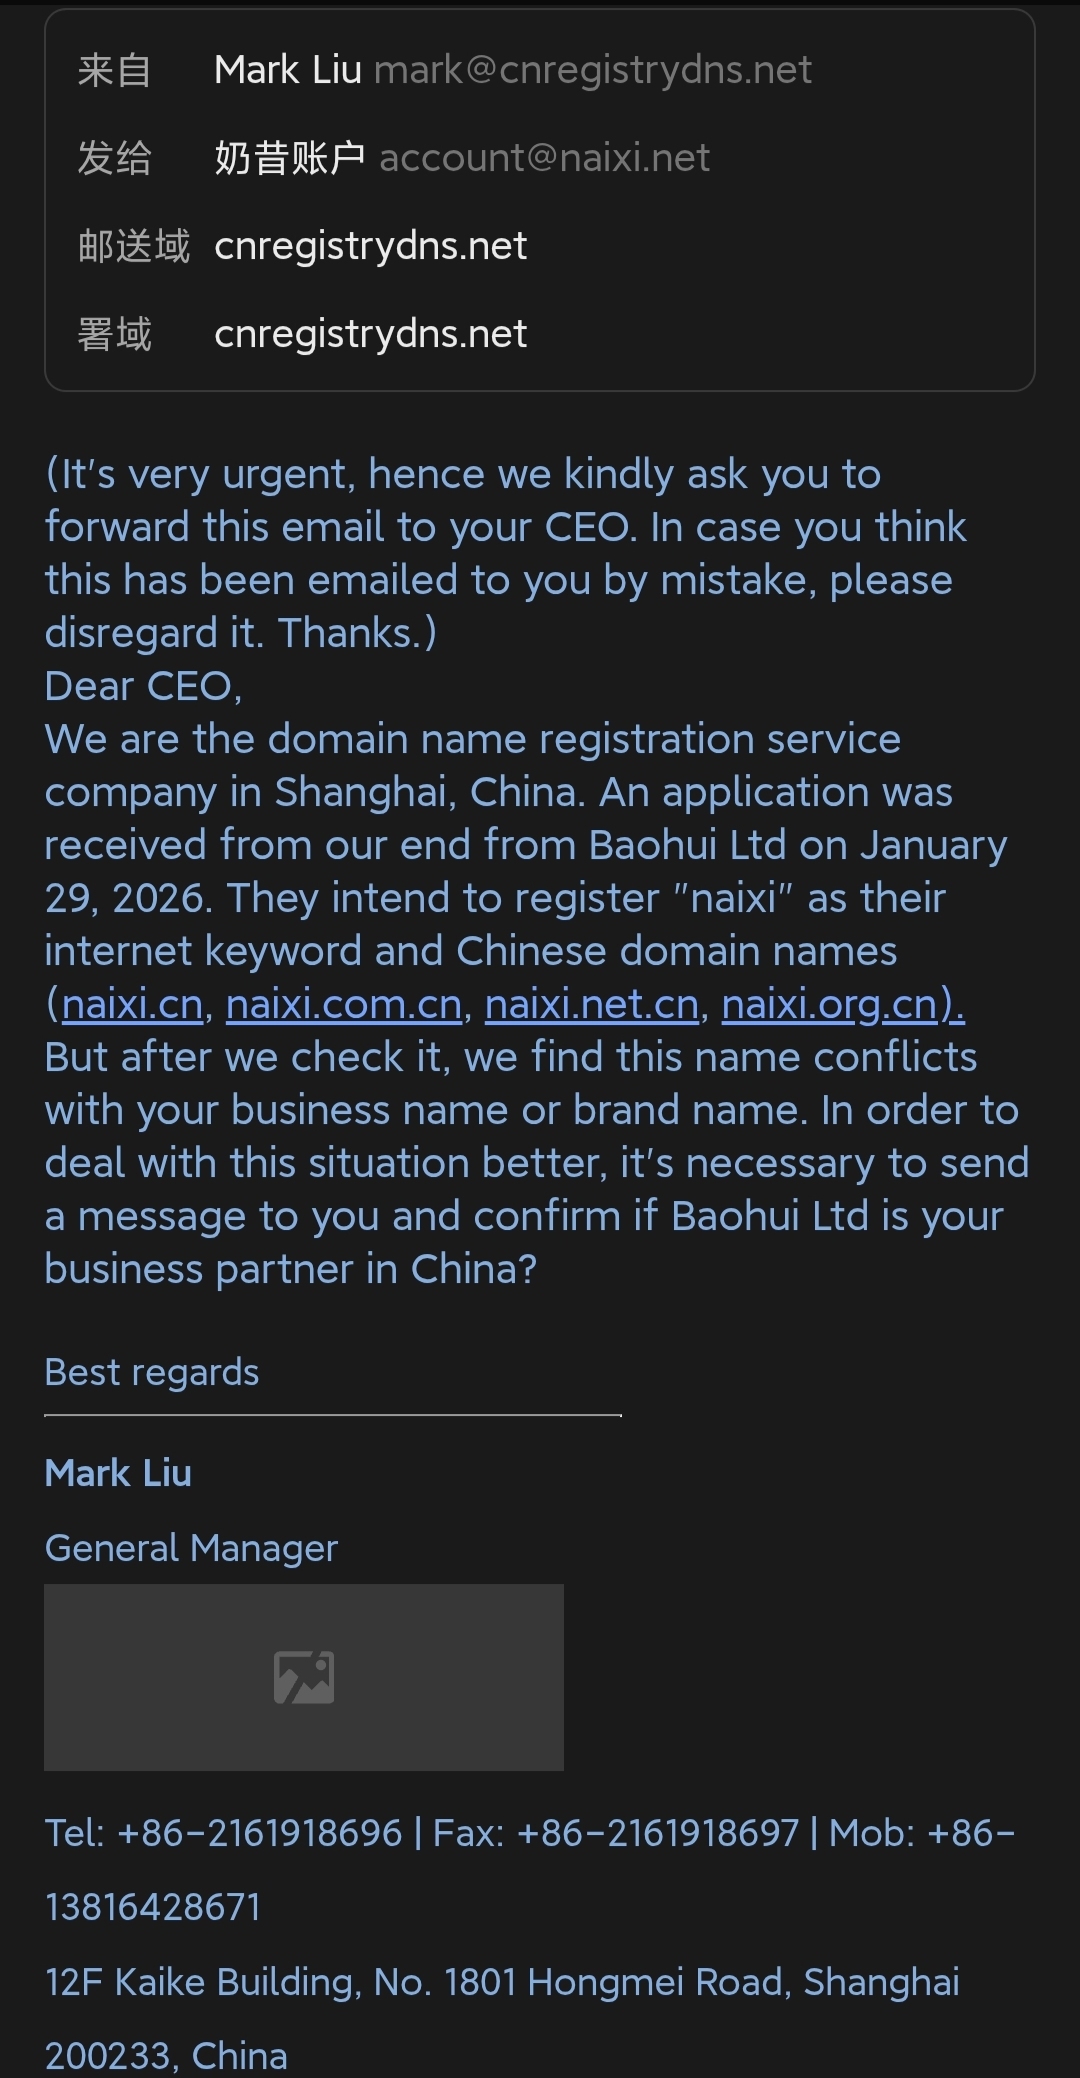Viewport: 1080px width, 2078px height.
Task: Tap the broken image placeholder icon
Action: [x=304, y=1677]
